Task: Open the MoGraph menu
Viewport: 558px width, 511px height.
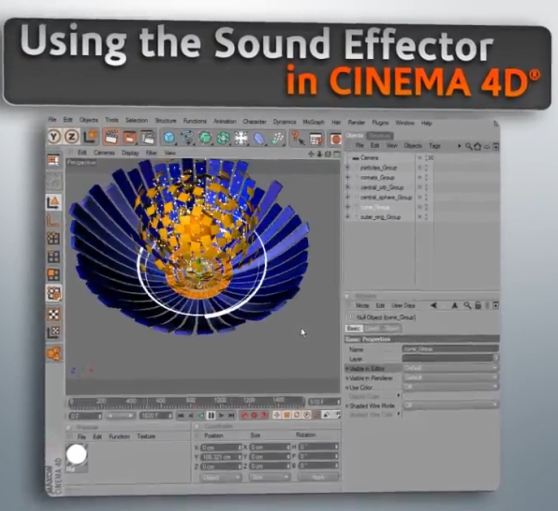Action: (314, 122)
